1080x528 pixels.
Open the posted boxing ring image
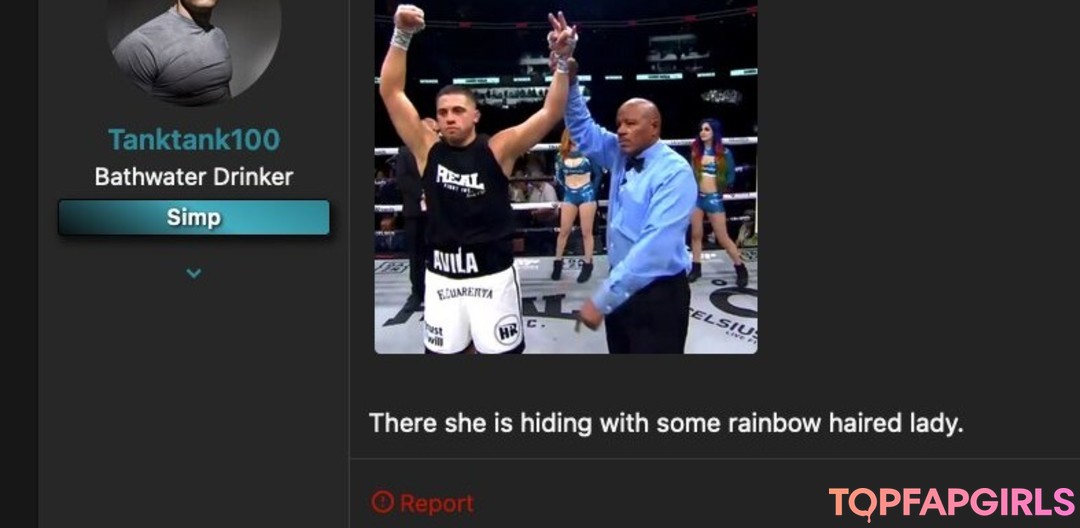click(x=565, y=176)
